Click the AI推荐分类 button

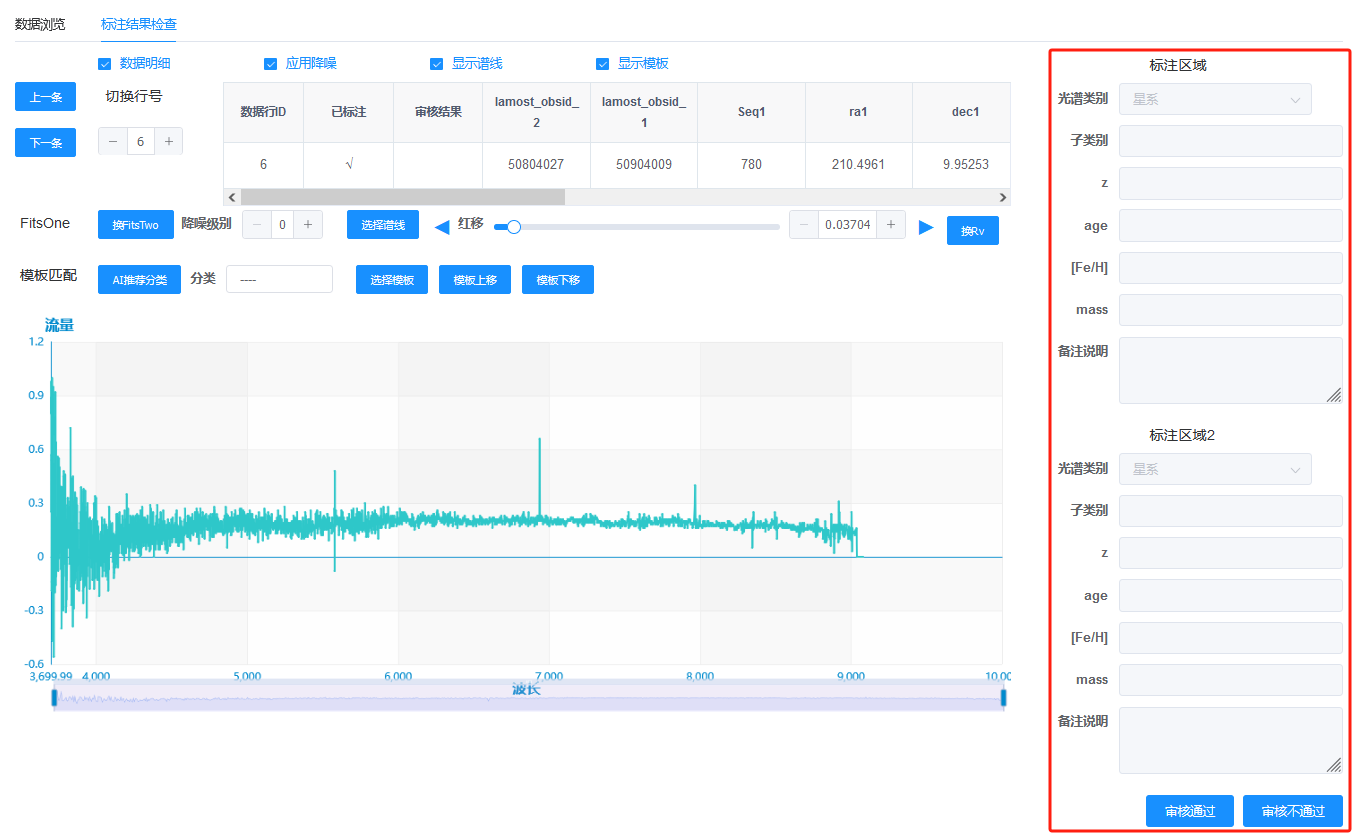(139, 280)
